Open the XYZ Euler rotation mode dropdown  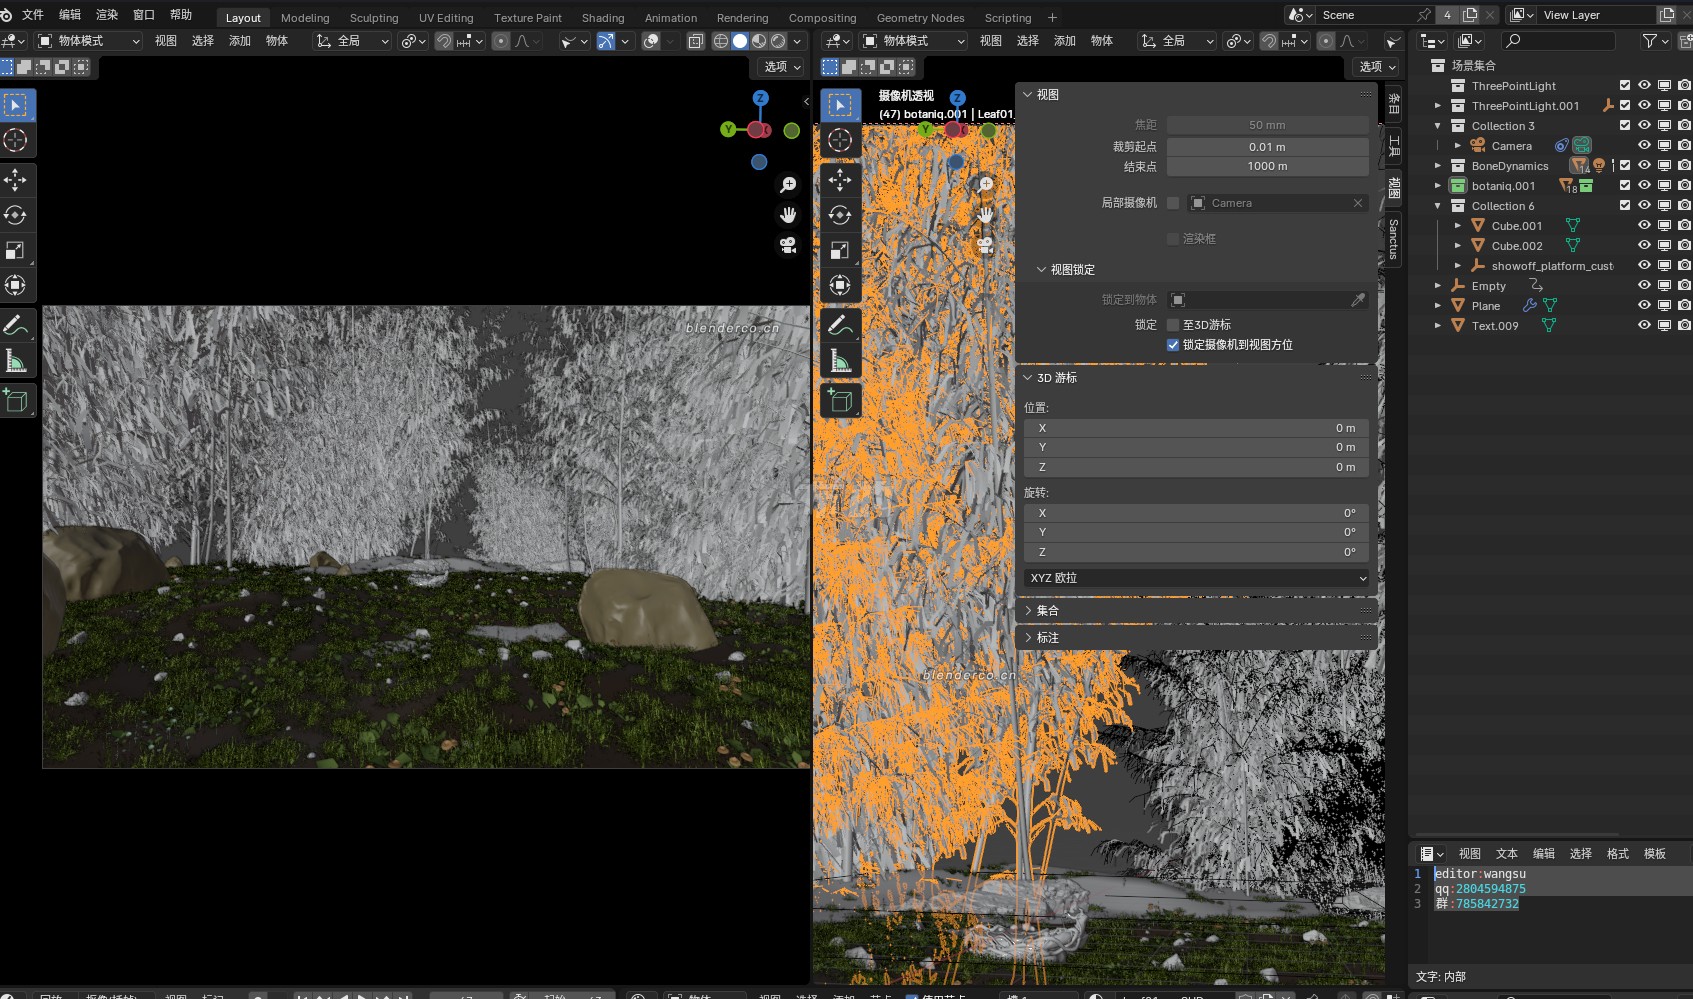coord(1197,578)
